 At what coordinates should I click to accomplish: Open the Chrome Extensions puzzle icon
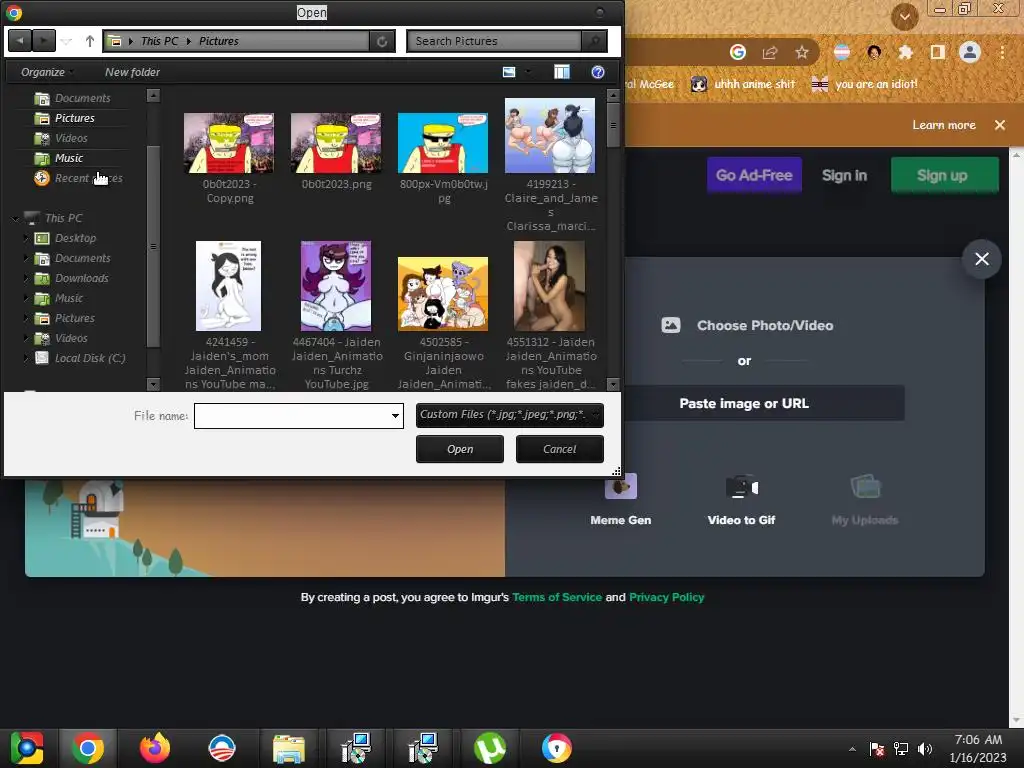click(905, 52)
